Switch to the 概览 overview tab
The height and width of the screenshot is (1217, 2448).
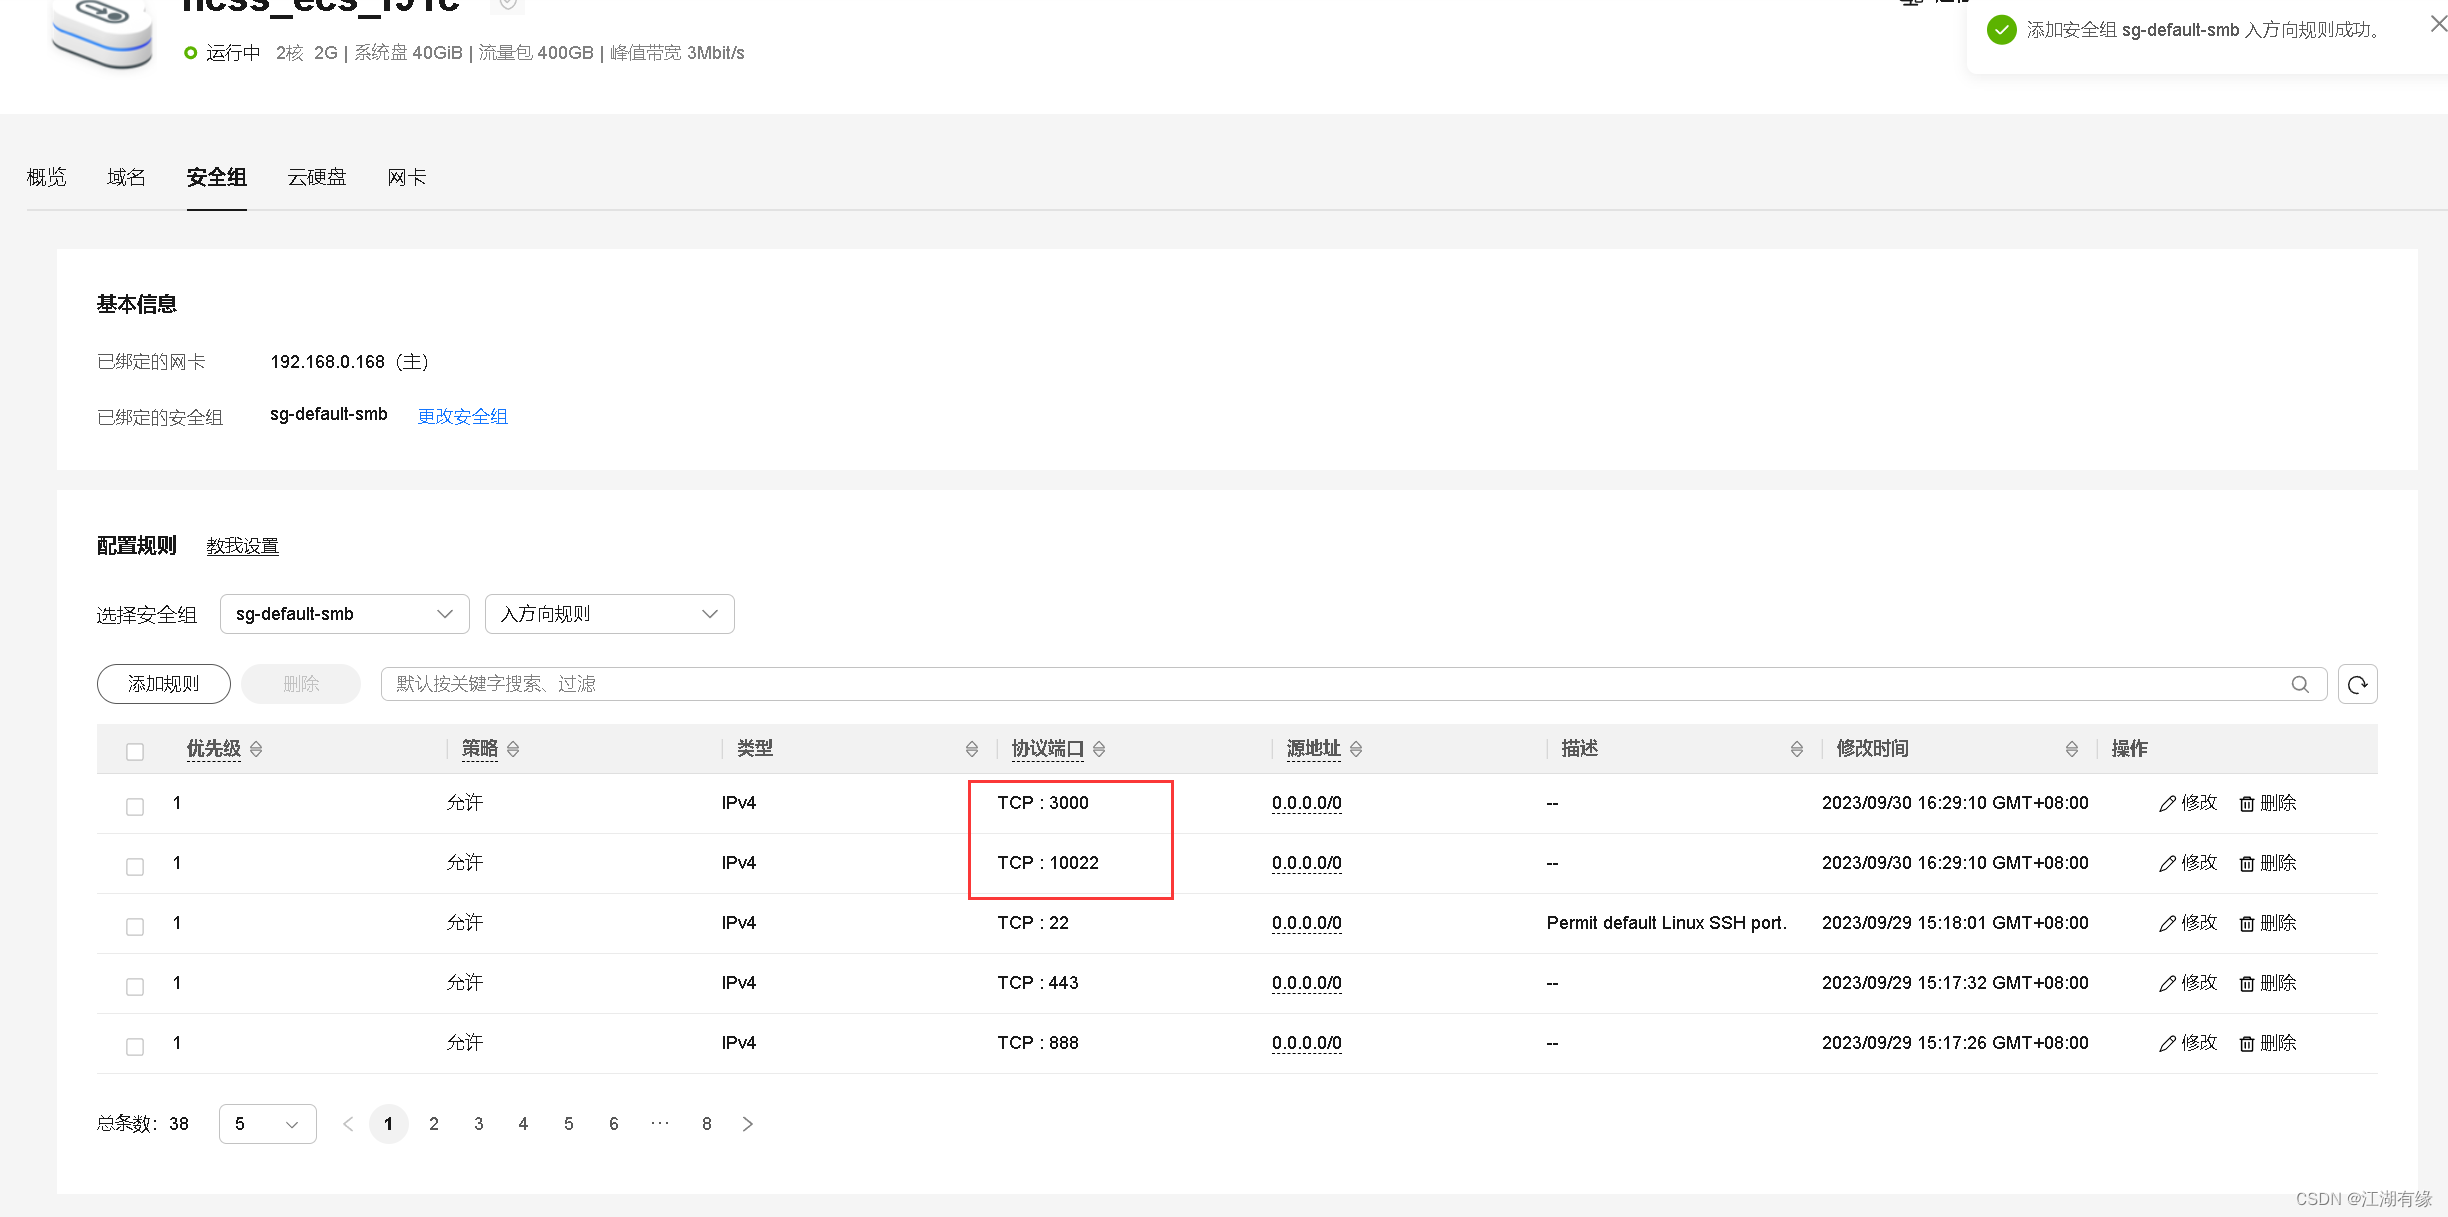[x=46, y=177]
